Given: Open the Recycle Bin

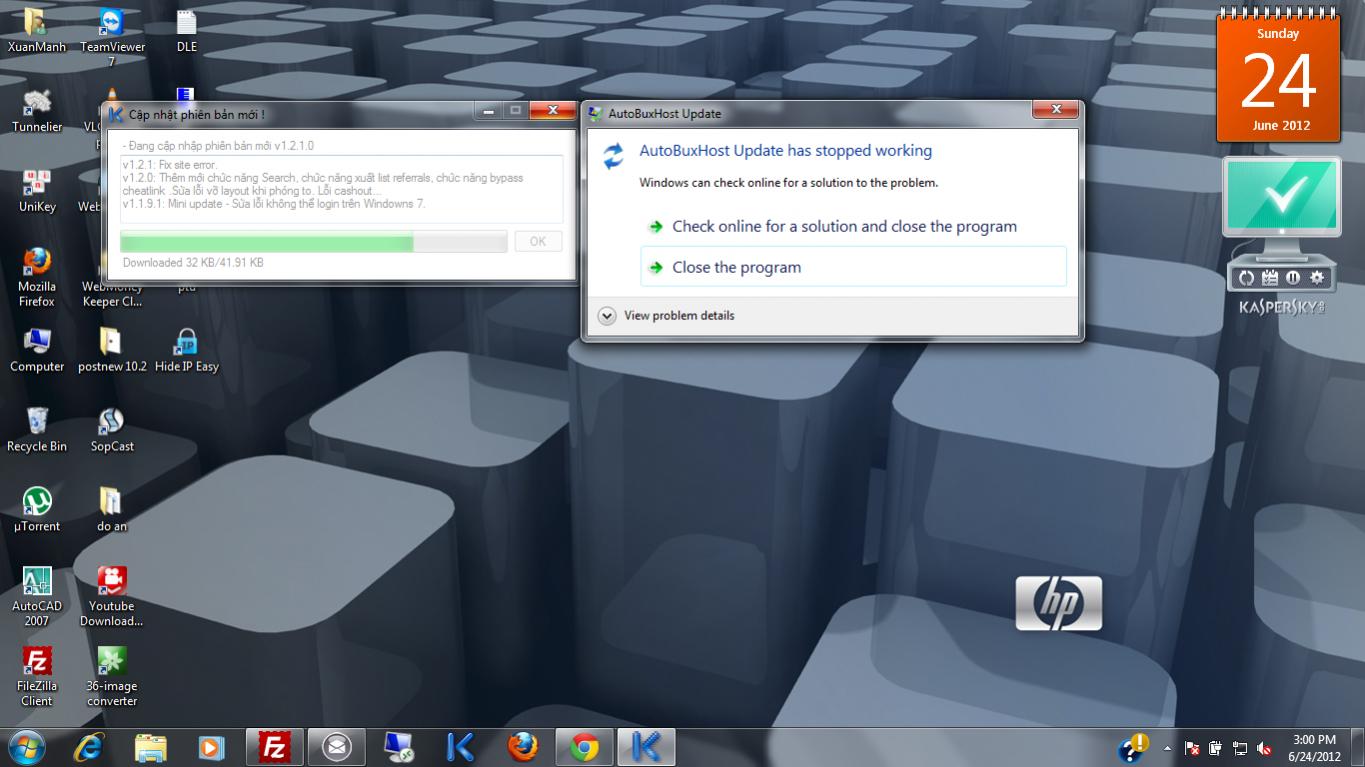Looking at the screenshot, I should (37, 423).
